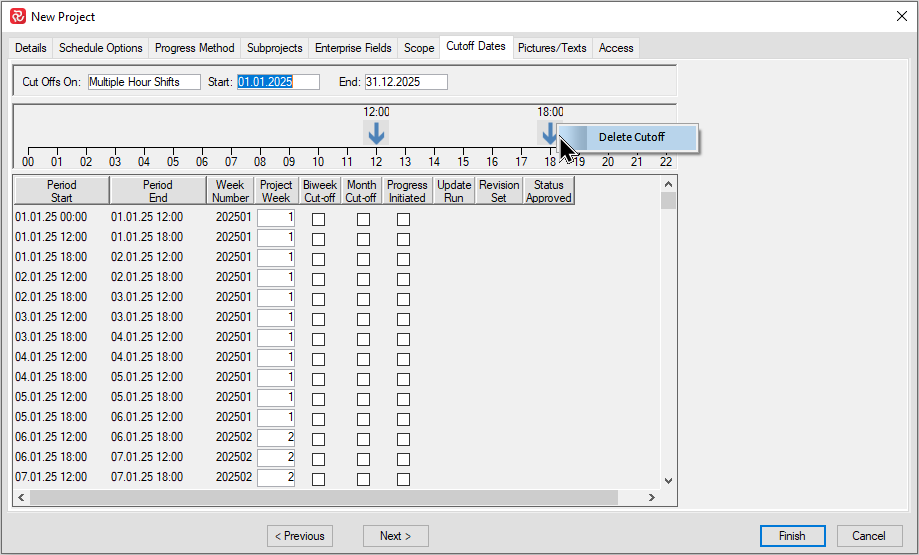Viewport: 919px width, 555px height.
Task: Tick Month Cut-off for 01.01.25 00:00 row
Action: point(363,219)
